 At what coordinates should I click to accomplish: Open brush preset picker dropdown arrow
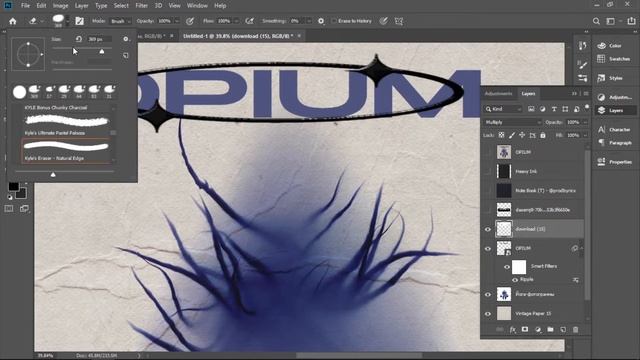pos(68,21)
